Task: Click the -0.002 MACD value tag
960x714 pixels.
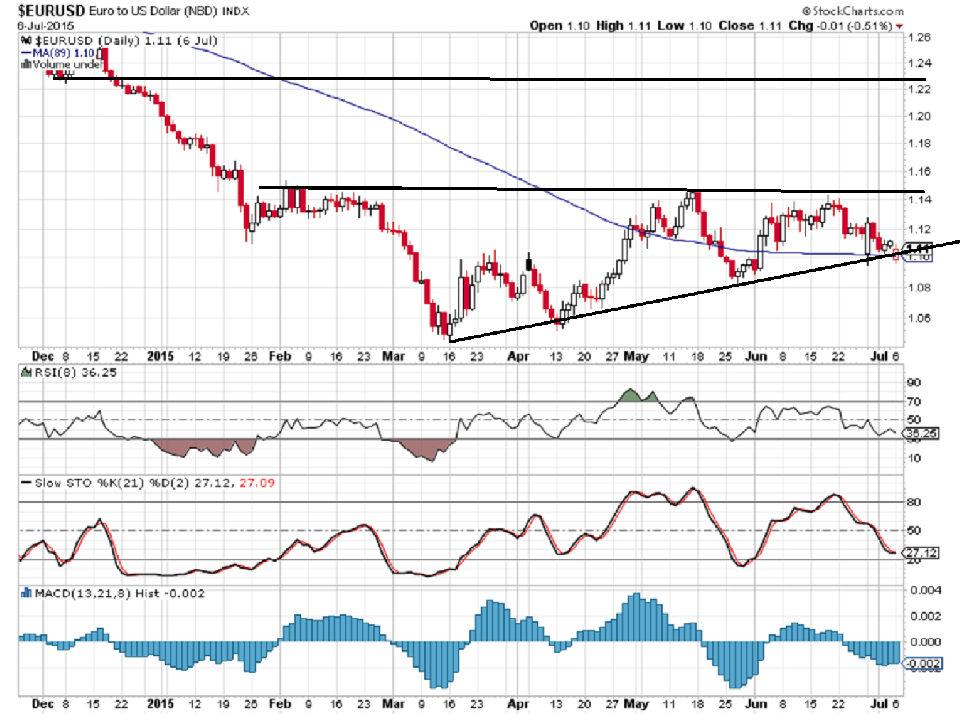Action: click(x=918, y=663)
